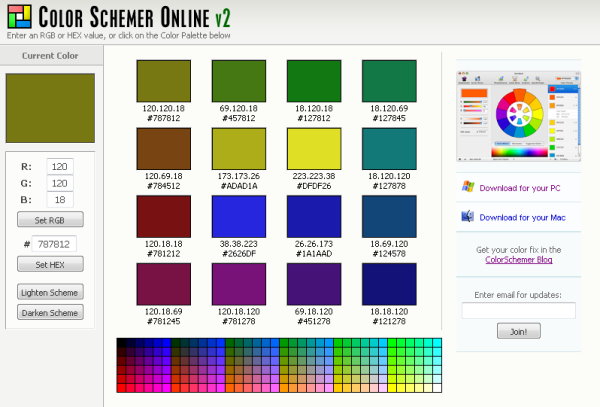
Task: Select the large Current Color swatch
Action: coord(50,108)
